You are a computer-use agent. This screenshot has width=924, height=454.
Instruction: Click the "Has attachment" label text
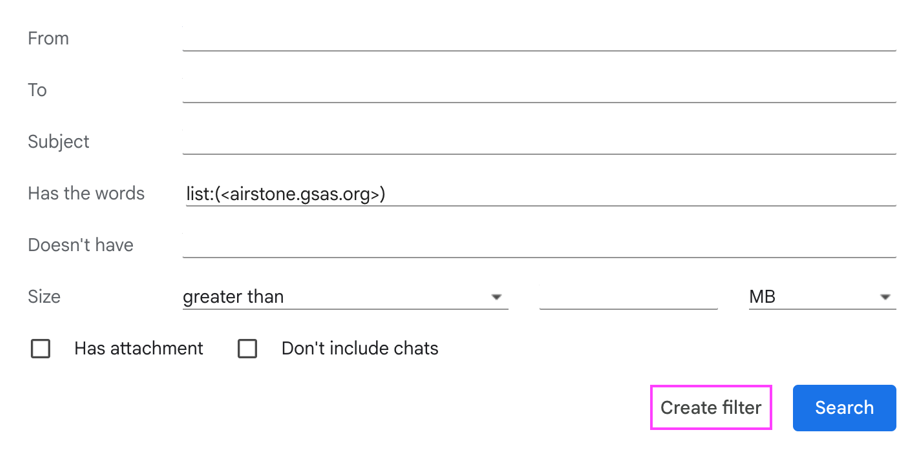pyautogui.click(x=138, y=348)
